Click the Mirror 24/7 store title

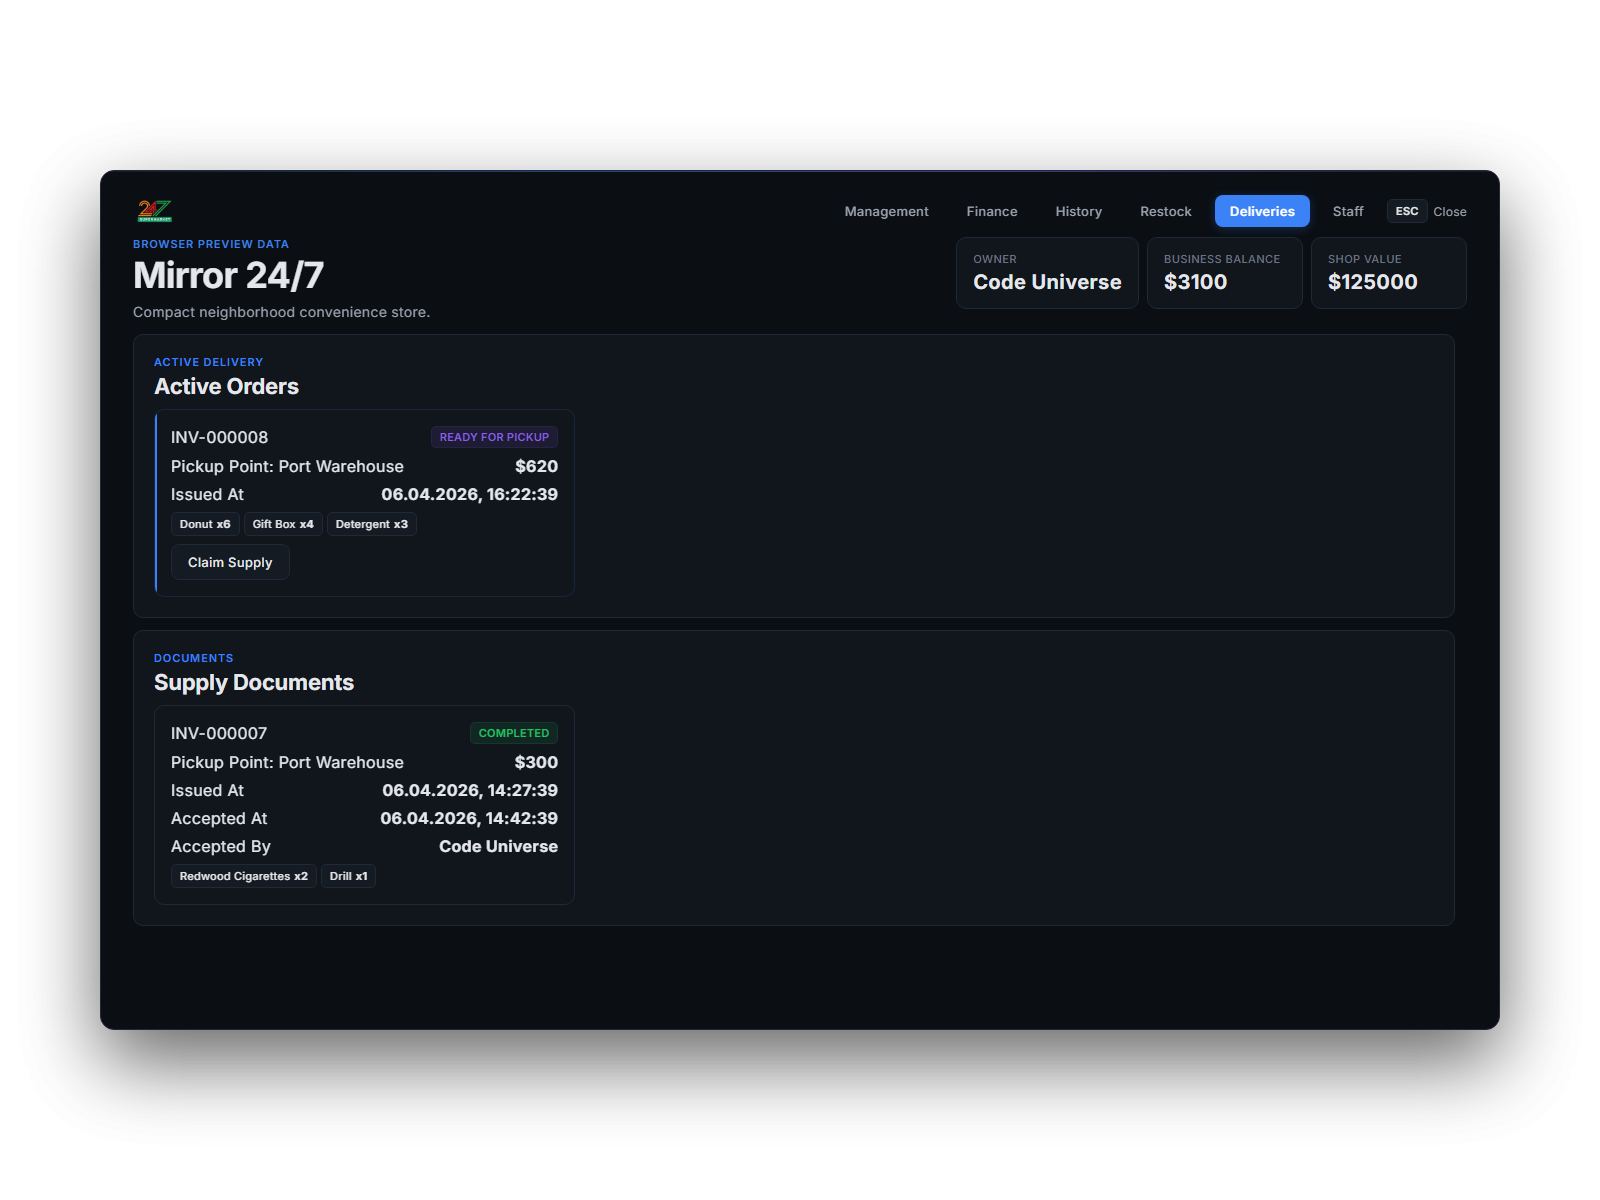(x=228, y=275)
